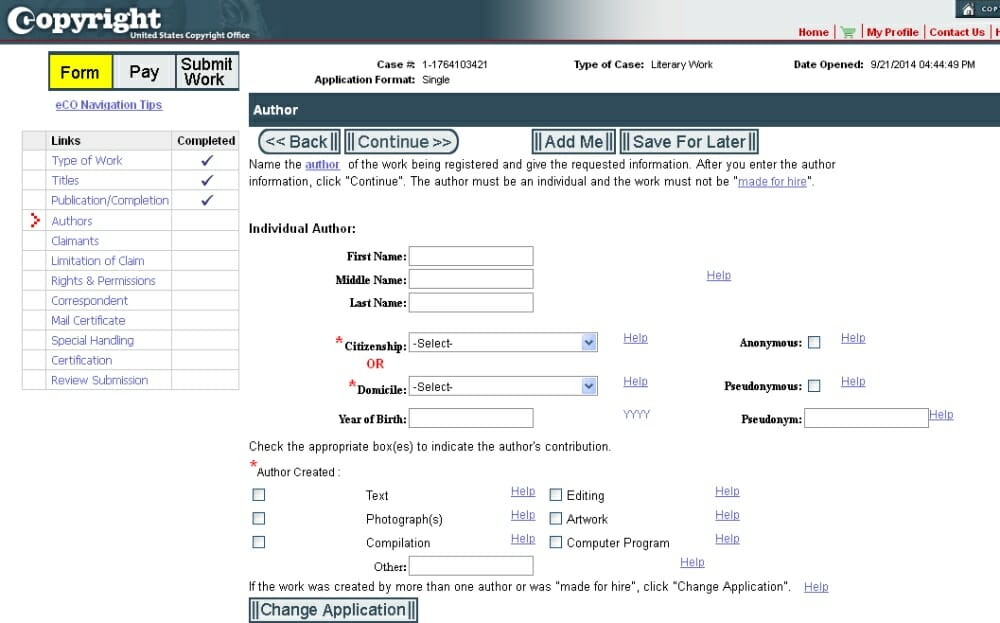1000x623 pixels.
Task: Open the Authors link in sidebar
Action: (71, 221)
